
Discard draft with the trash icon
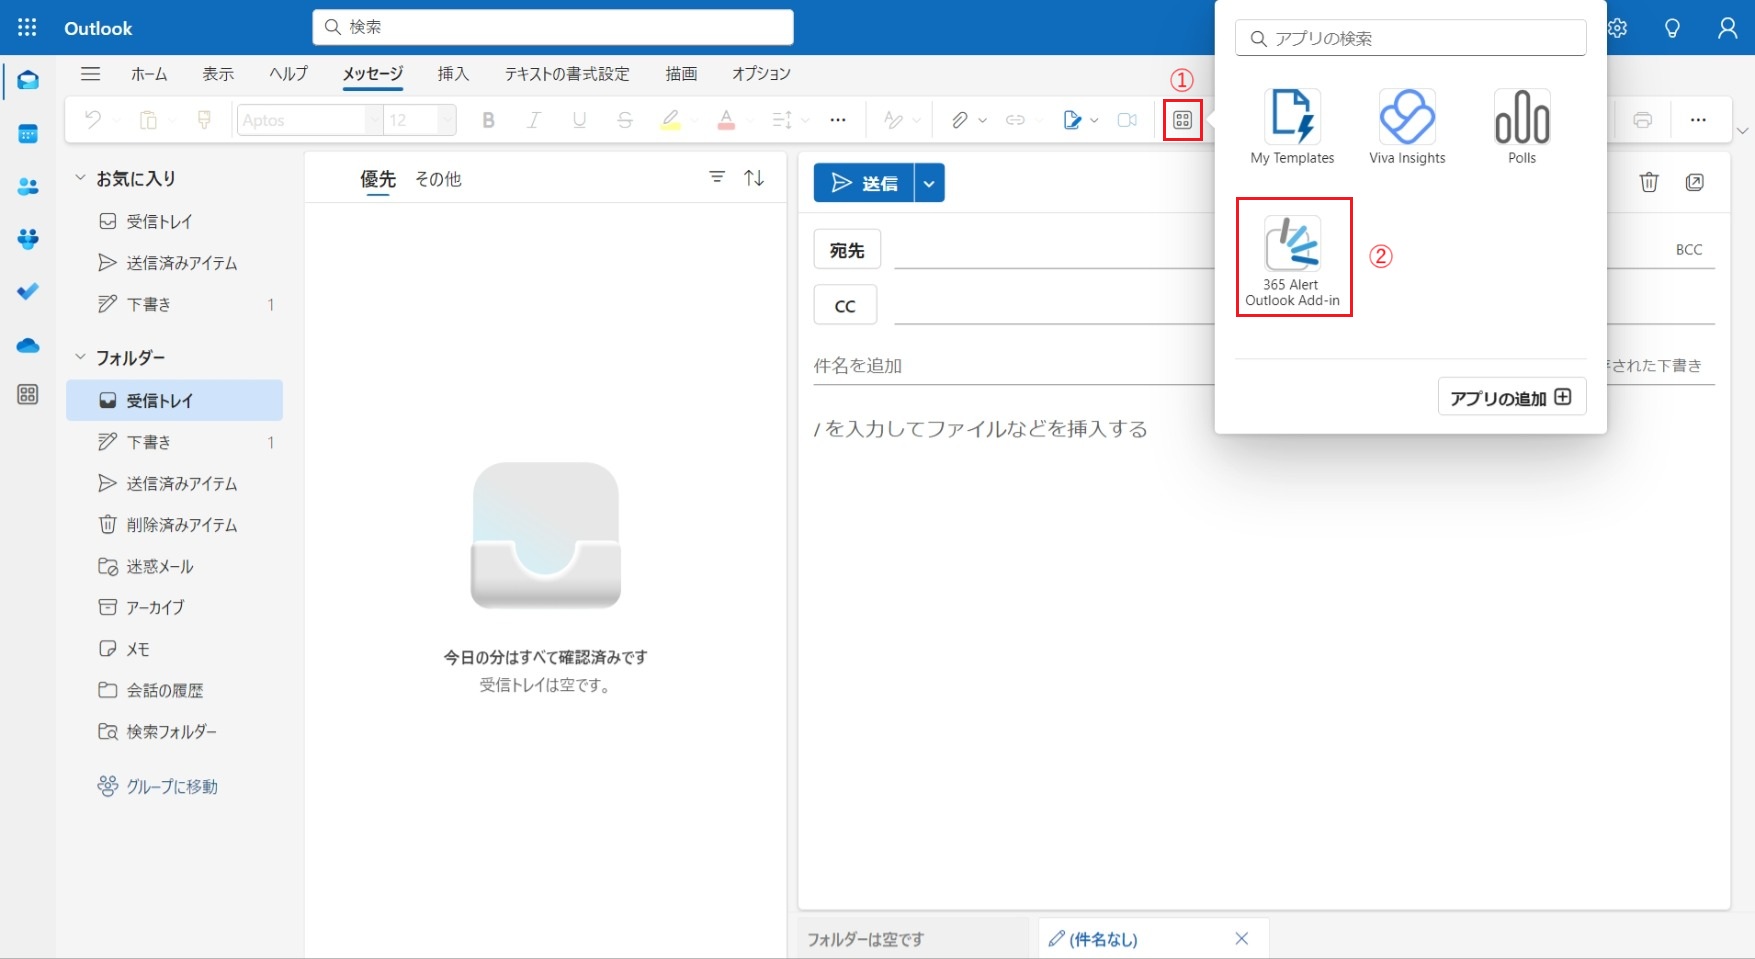[x=1648, y=182]
